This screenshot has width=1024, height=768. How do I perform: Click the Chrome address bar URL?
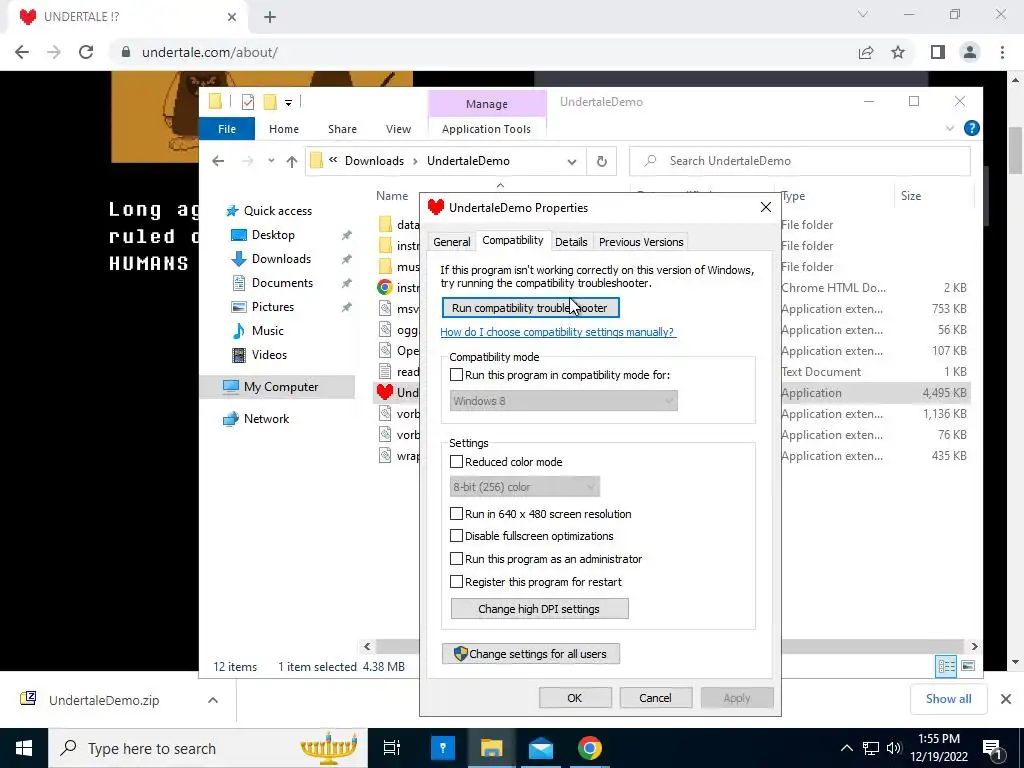click(x=210, y=52)
